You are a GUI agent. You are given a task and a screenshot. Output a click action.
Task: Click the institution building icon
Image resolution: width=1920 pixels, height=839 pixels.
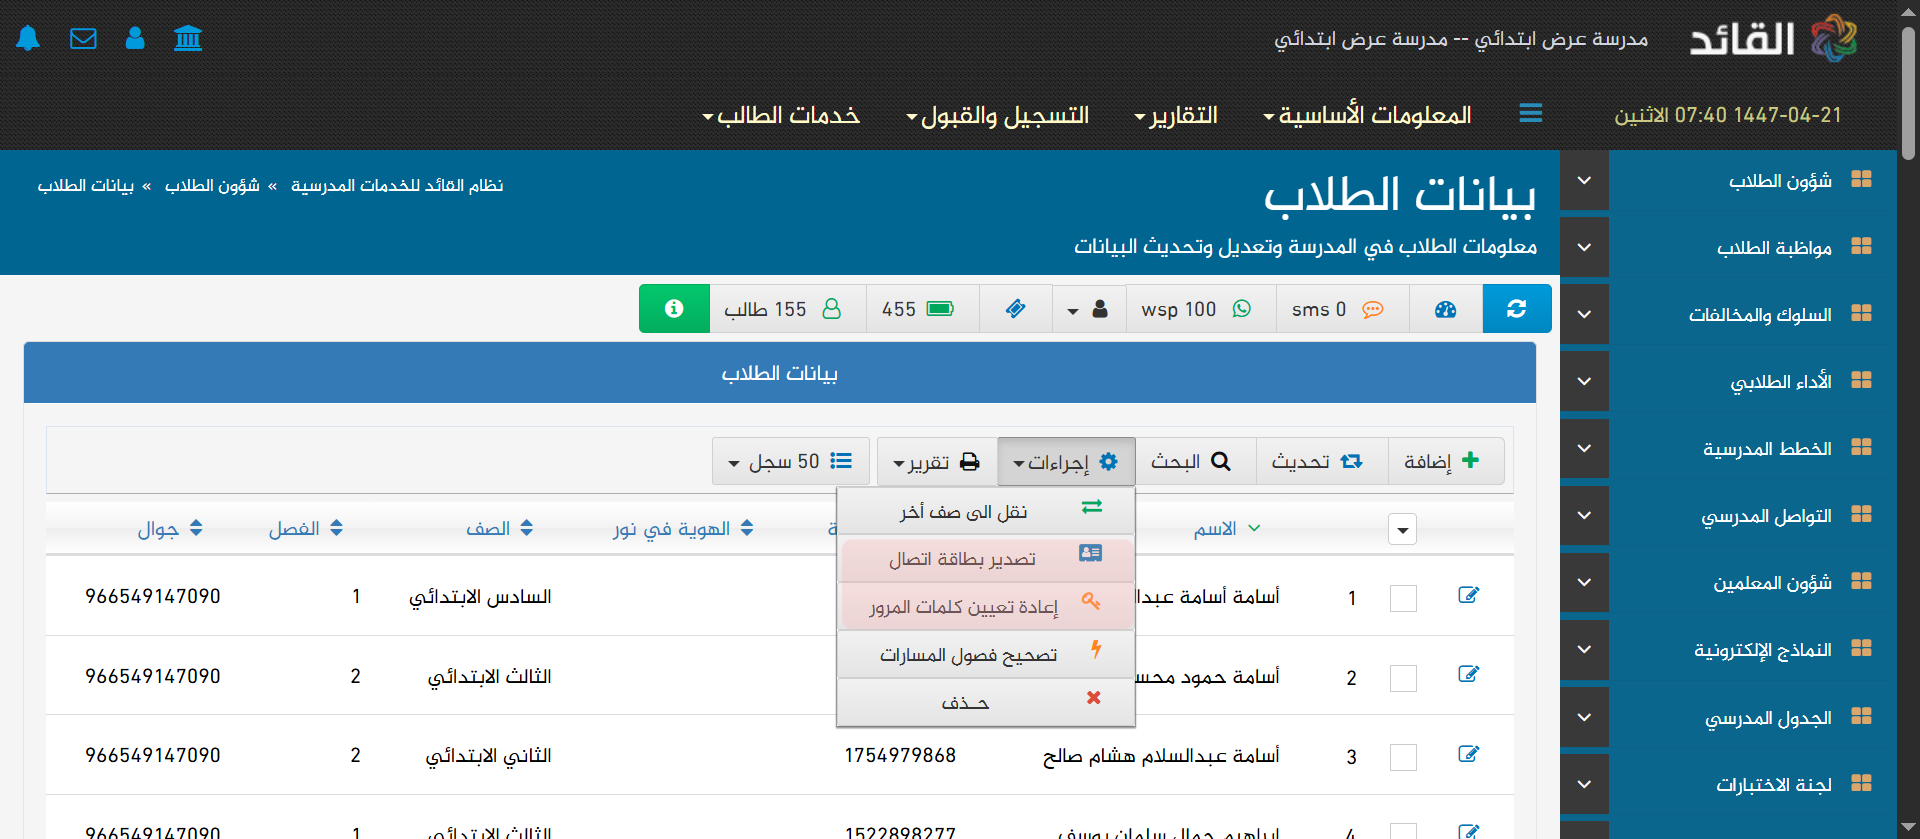(x=188, y=39)
